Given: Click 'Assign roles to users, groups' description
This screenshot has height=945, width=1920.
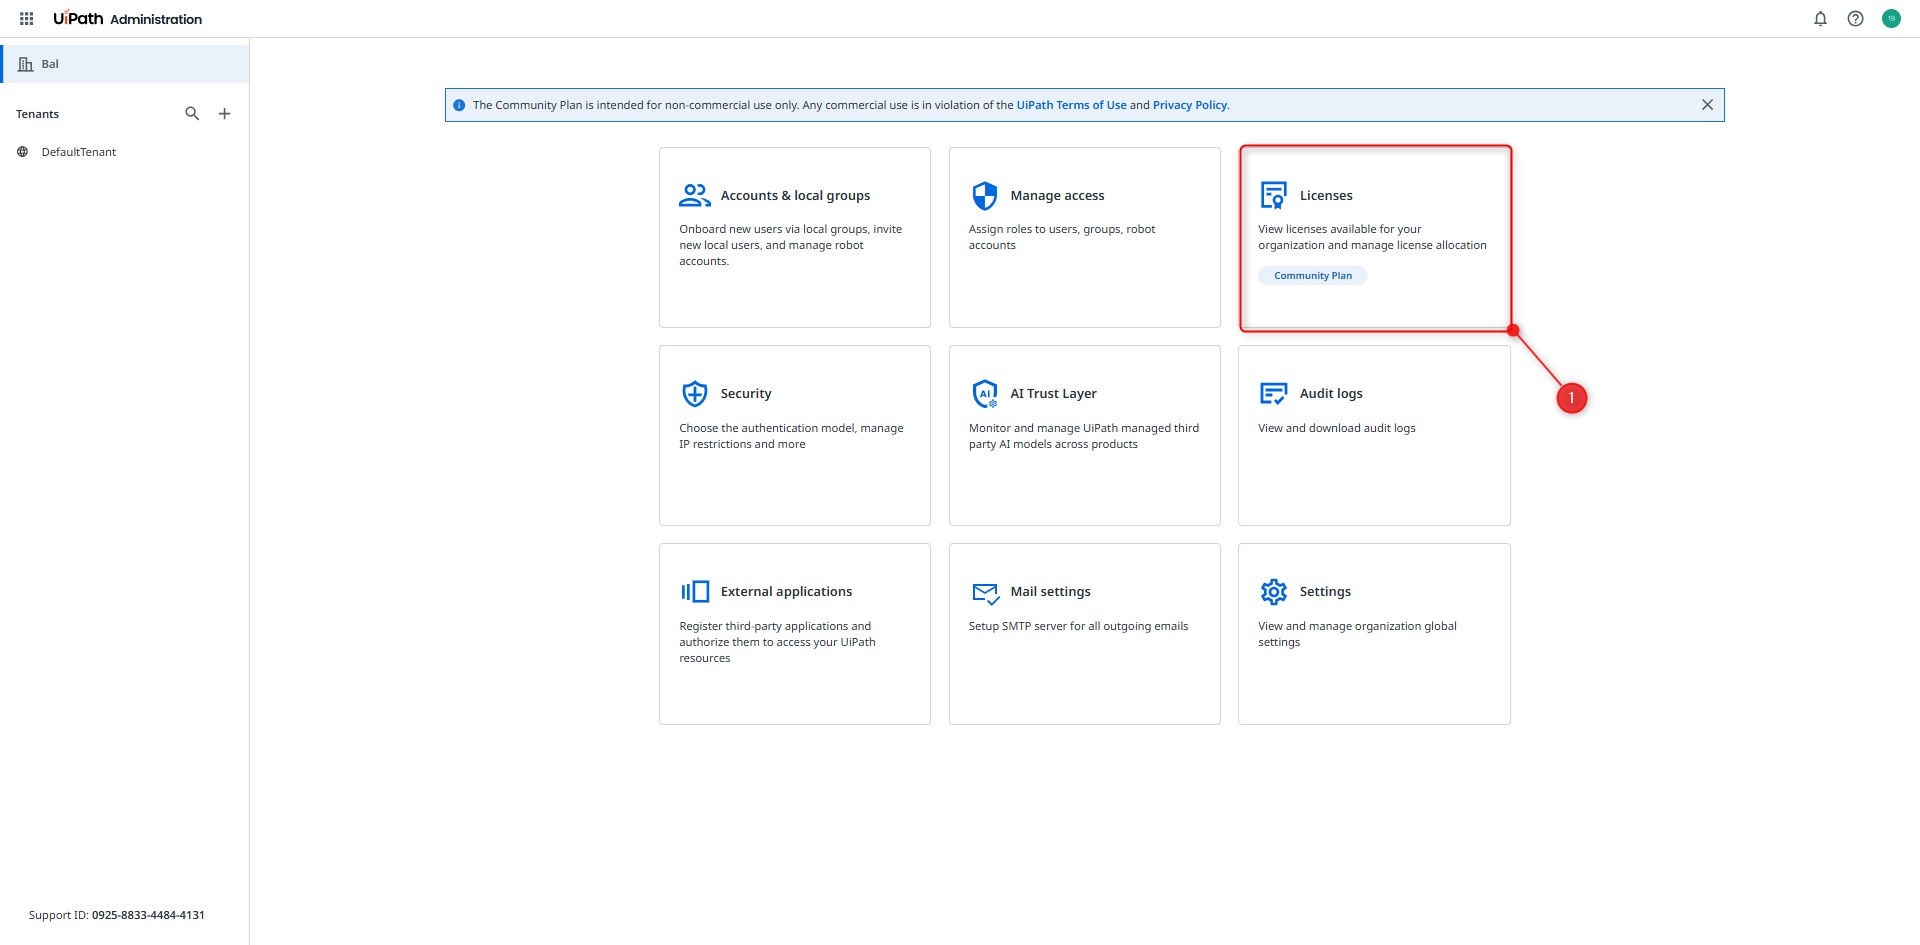Looking at the screenshot, I should (x=1062, y=237).
